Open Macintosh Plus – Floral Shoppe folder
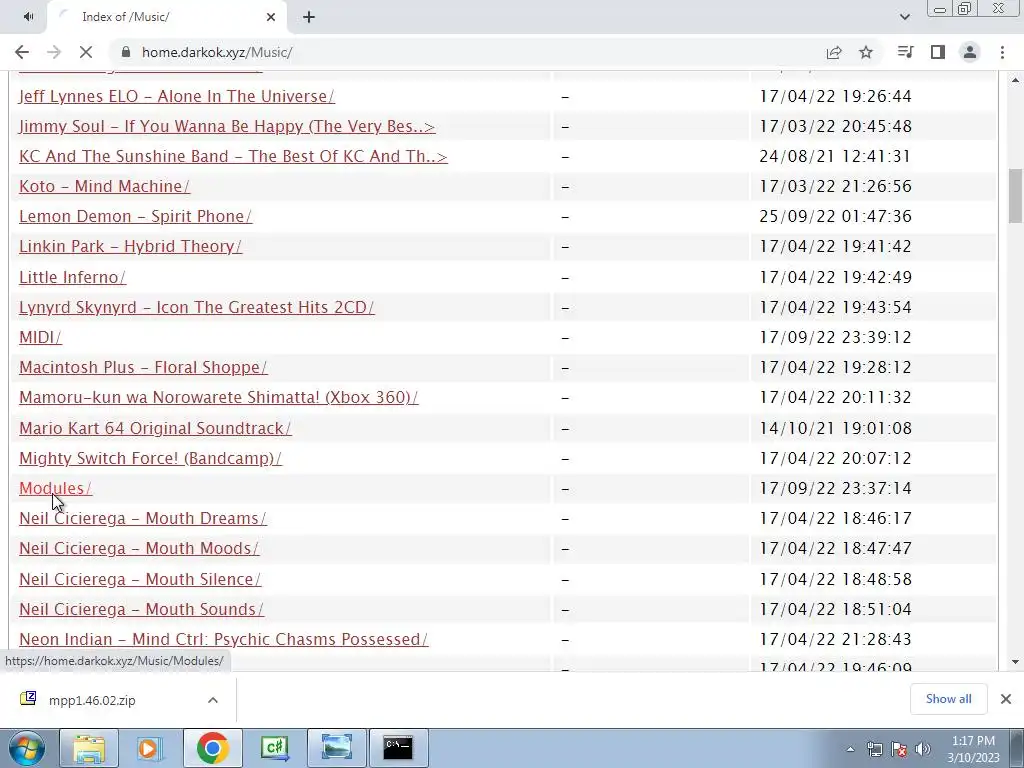The height and width of the screenshot is (768, 1024). [x=143, y=367]
